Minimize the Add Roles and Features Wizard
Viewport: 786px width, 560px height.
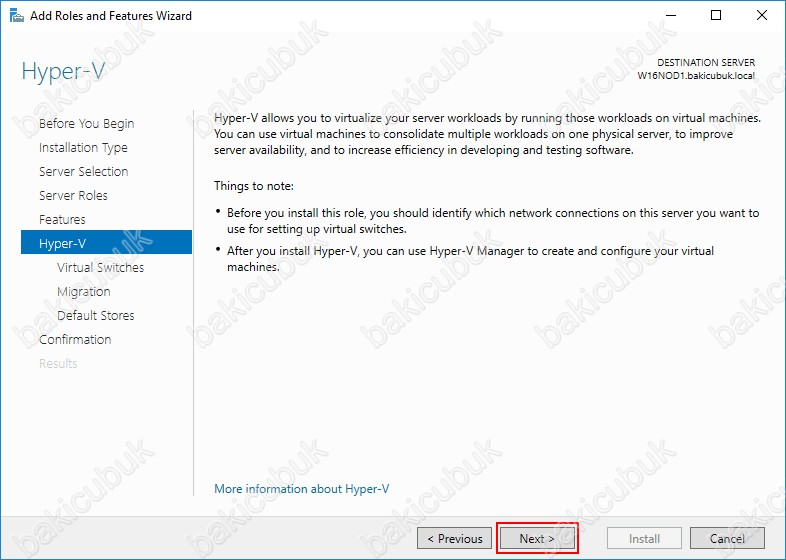668,16
